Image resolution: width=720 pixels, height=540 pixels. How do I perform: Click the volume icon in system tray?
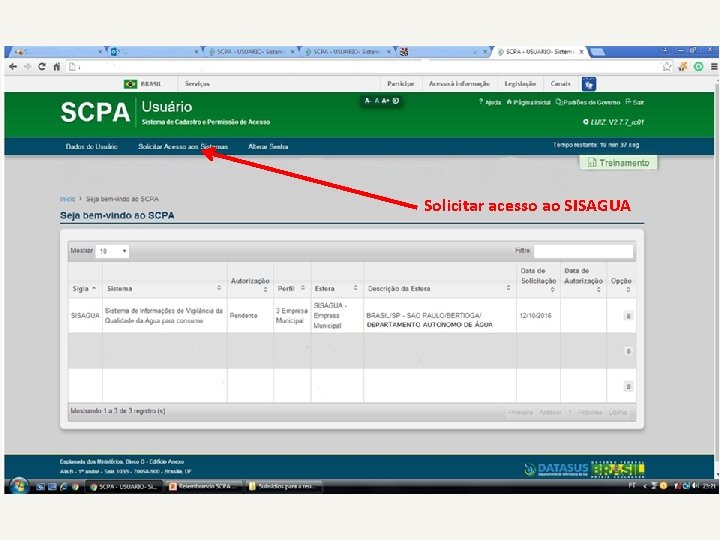coord(695,486)
